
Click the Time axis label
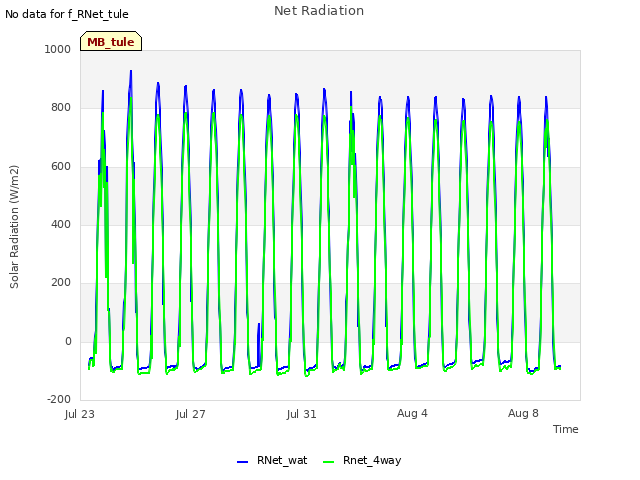[x=565, y=429]
